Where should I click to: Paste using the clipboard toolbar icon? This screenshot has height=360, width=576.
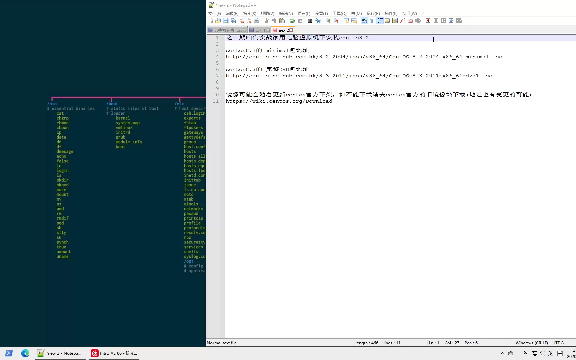click(x=282, y=21)
